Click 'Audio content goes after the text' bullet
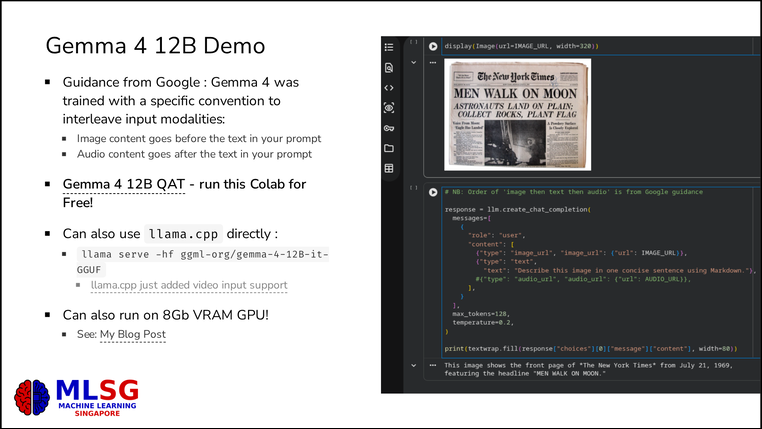762x429 pixels. coord(194,154)
